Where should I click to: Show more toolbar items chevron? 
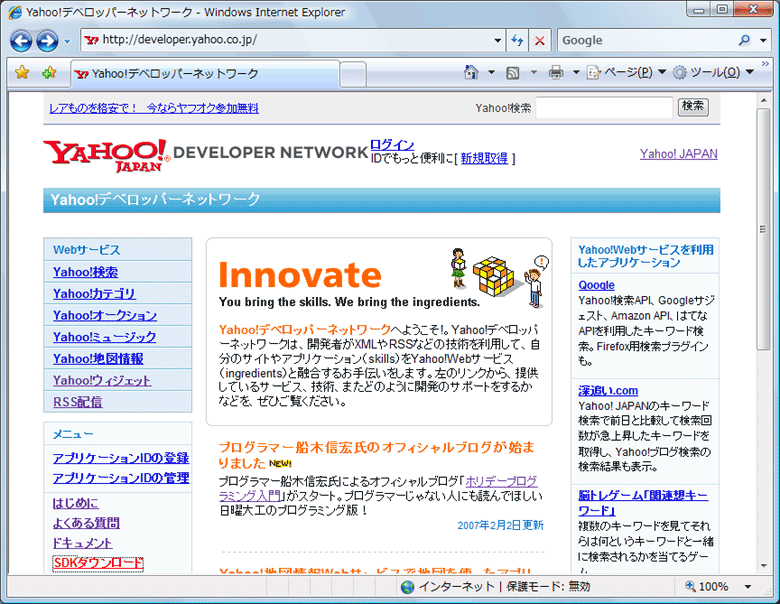click(765, 64)
